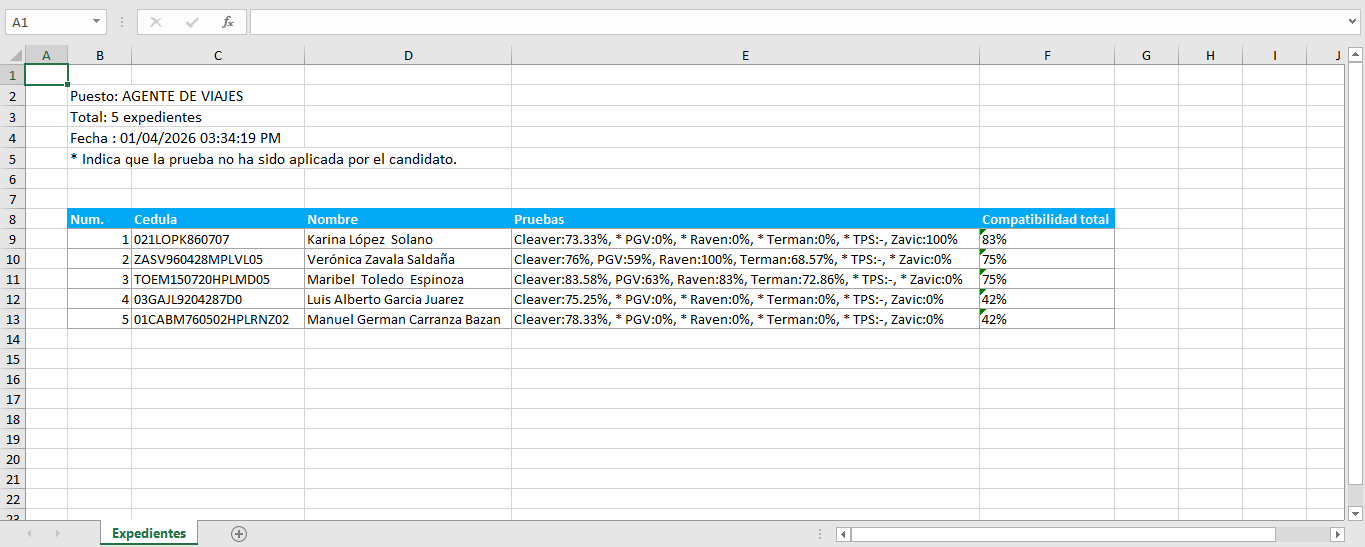1365x547 pixels.
Task: Select cell with Karina López Solano
Action: tap(407, 239)
